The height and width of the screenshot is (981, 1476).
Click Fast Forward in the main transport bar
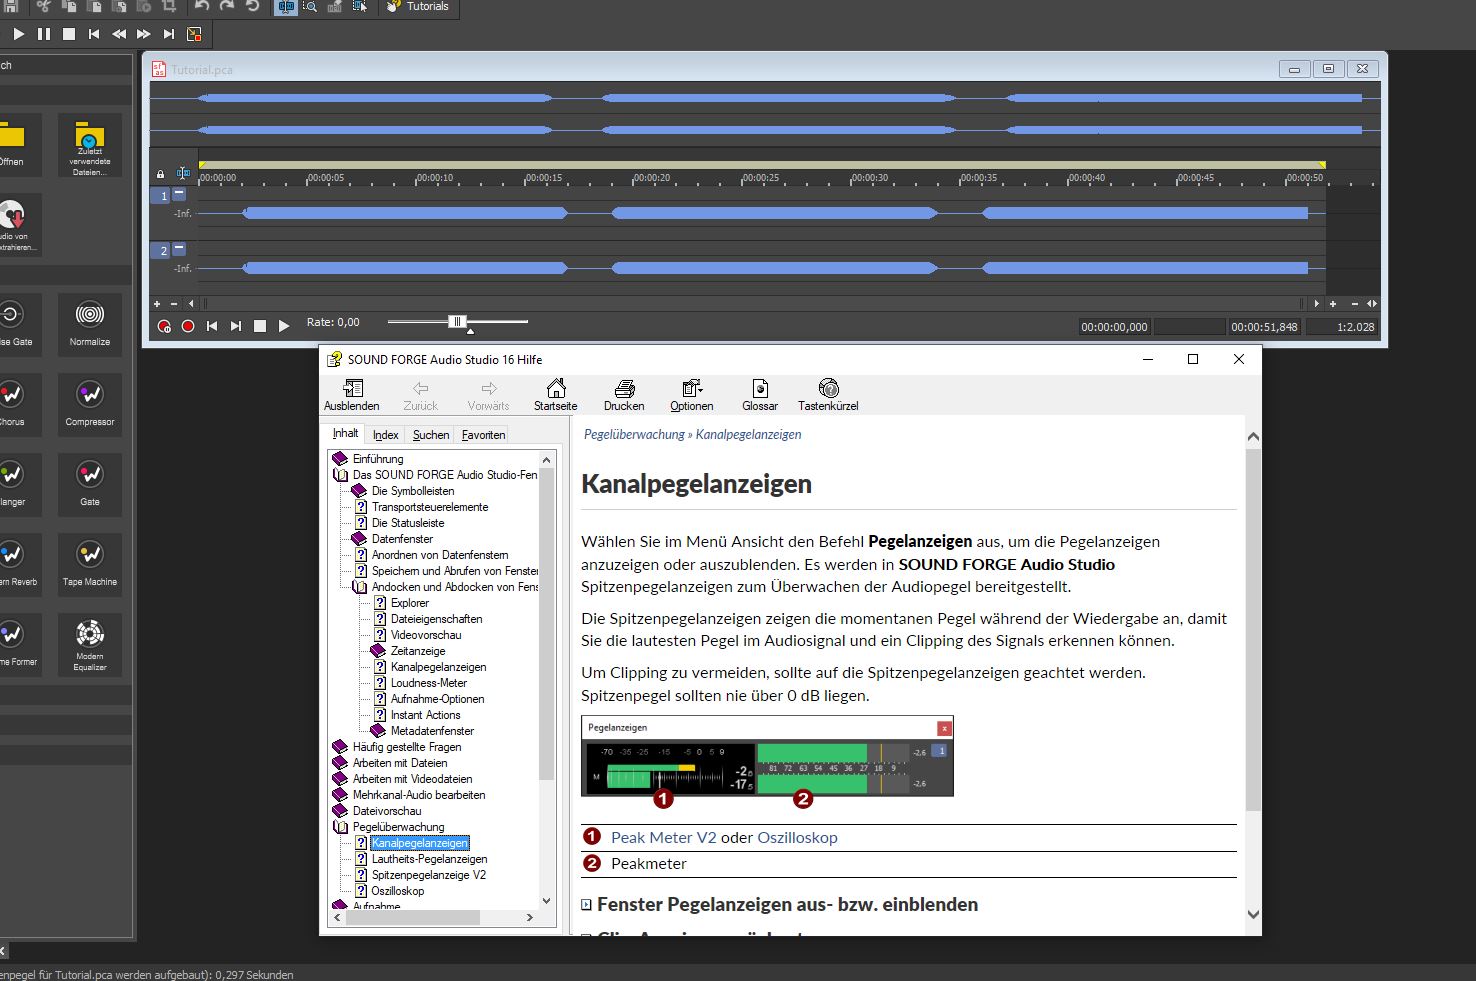tap(144, 34)
